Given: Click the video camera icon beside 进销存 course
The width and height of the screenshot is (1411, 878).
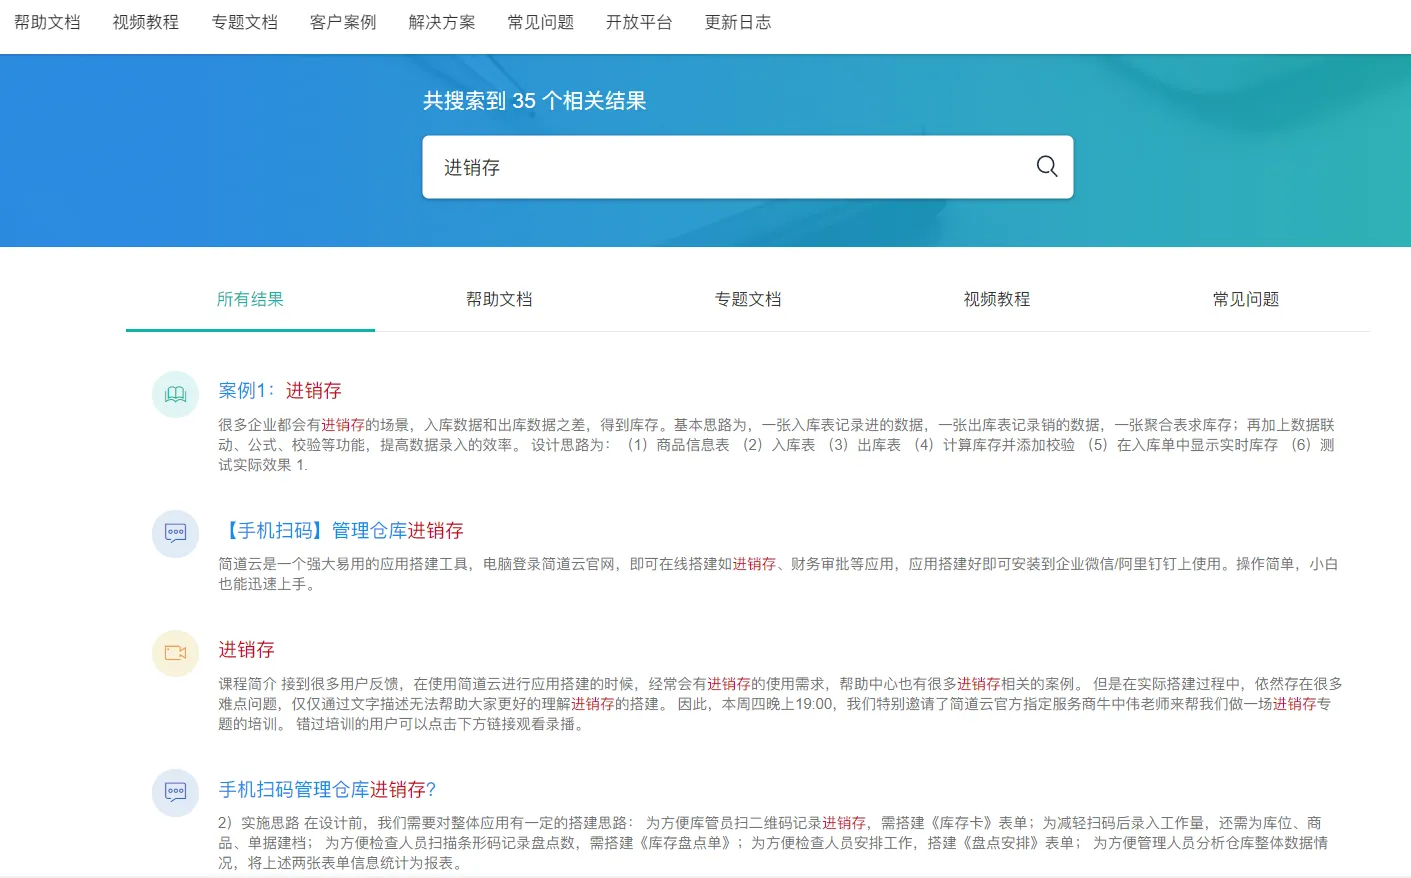Looking at the screenshot, I should pos(176,653).
